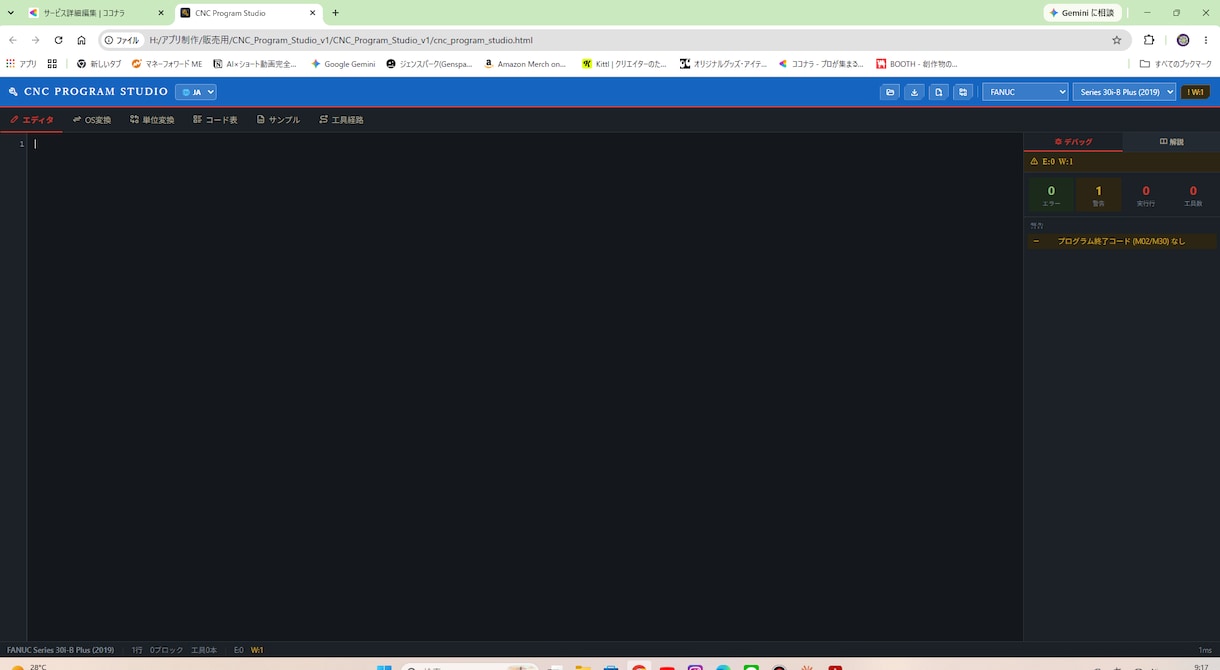Open the 単位変換 tab

click(152, 120)
